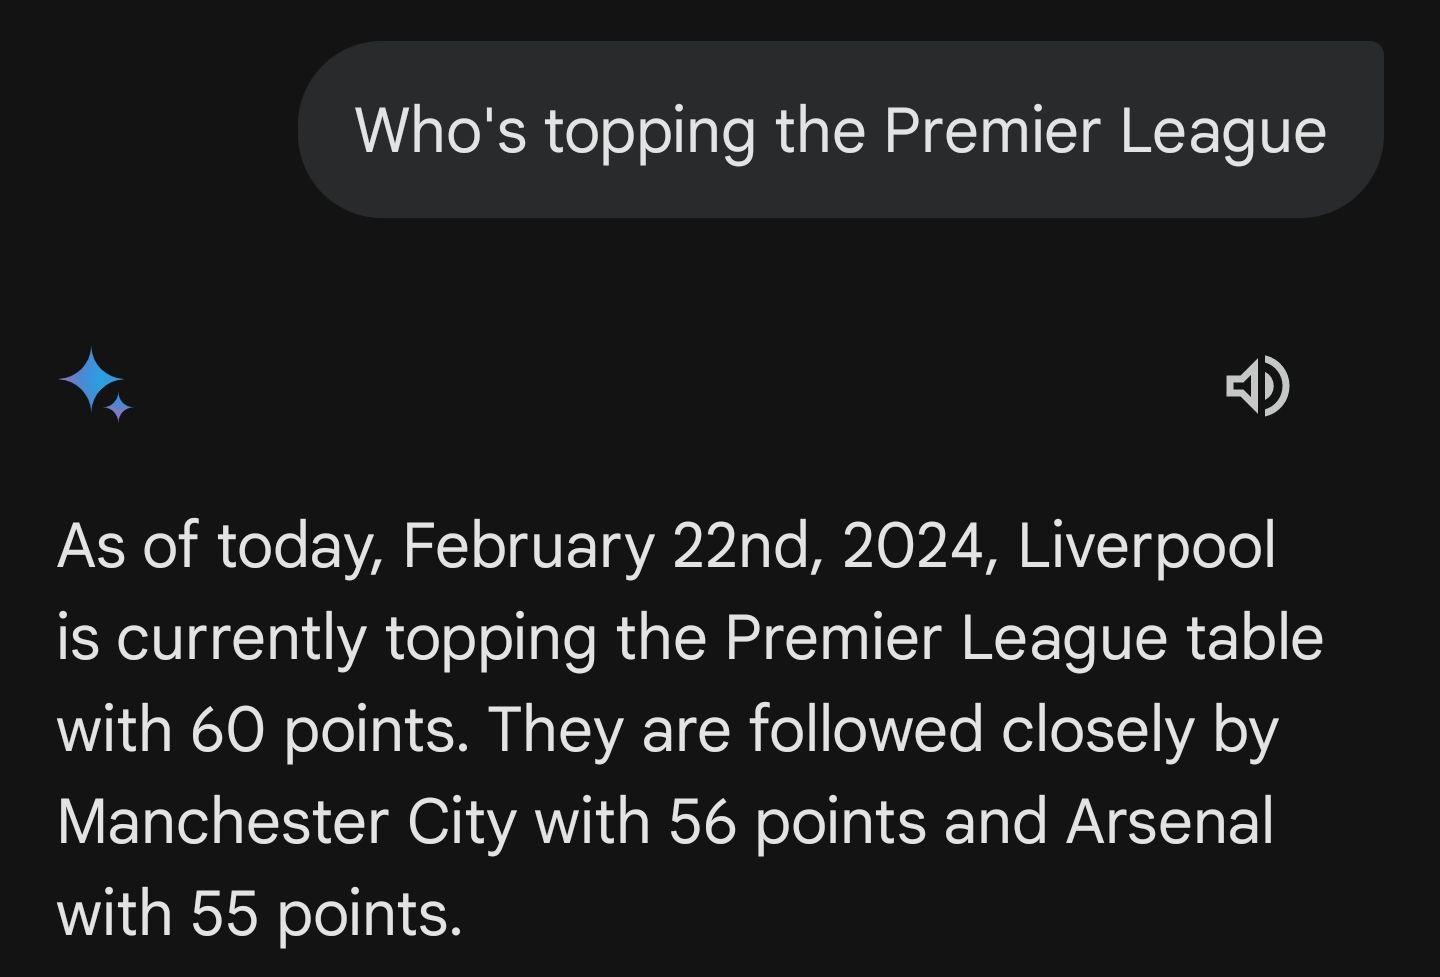
Task: Click the word "Arsenal" in the response
Action: click(x=1170, y=822)
